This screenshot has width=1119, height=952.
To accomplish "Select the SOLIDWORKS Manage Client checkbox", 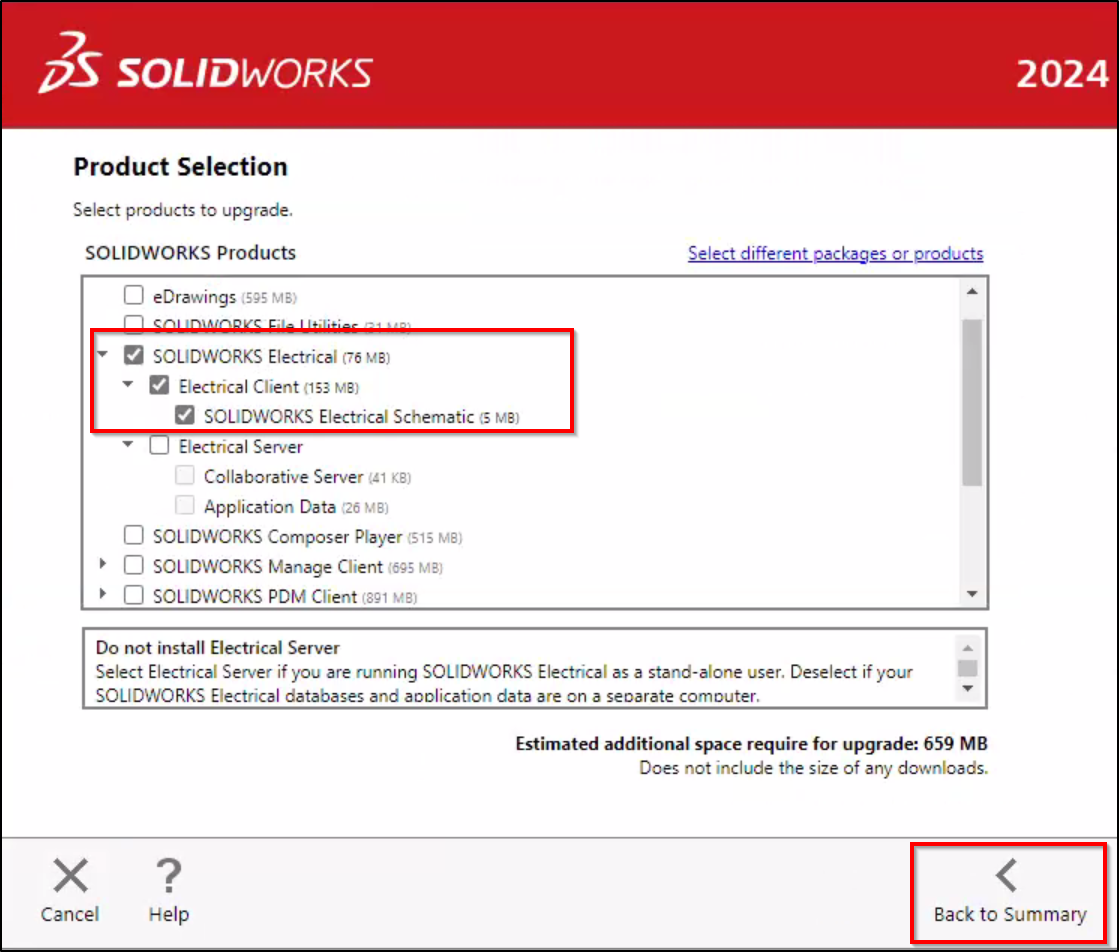I will [x=133, y=564].
